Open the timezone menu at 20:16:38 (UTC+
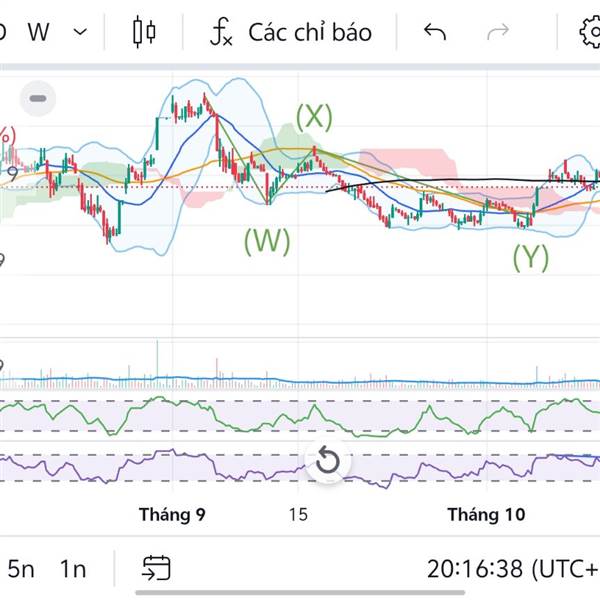 (512, 569)
